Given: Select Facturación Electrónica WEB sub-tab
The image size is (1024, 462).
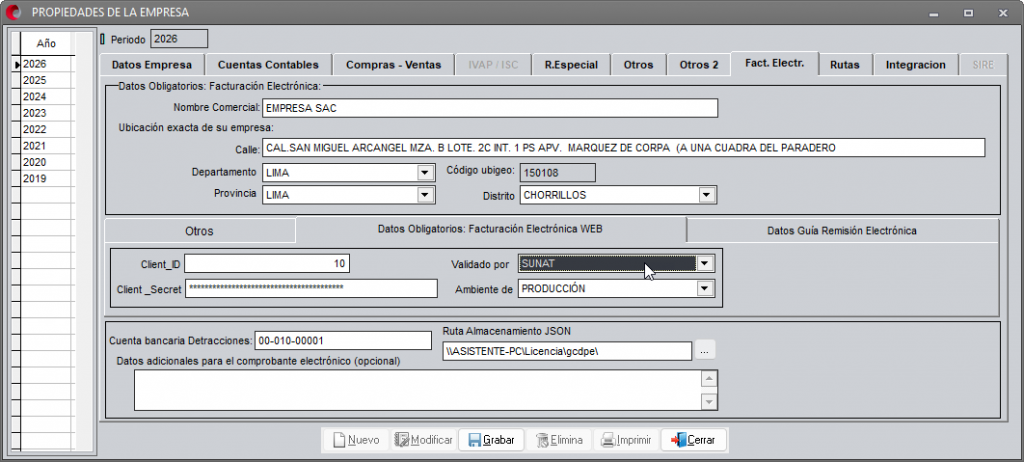Looking at the screenshot, I should point(490,229).
